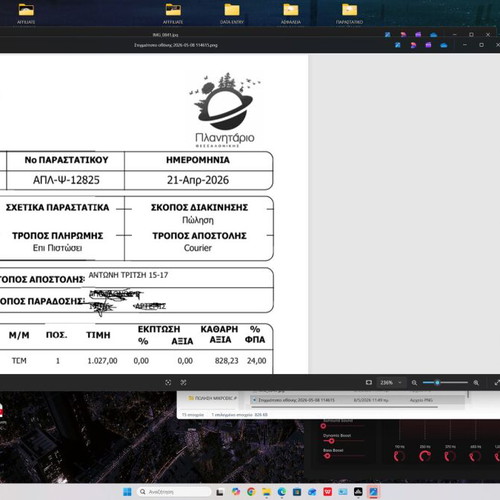Select the PNG screenshot file row in Explorer
500x500 pixels.
358,400
